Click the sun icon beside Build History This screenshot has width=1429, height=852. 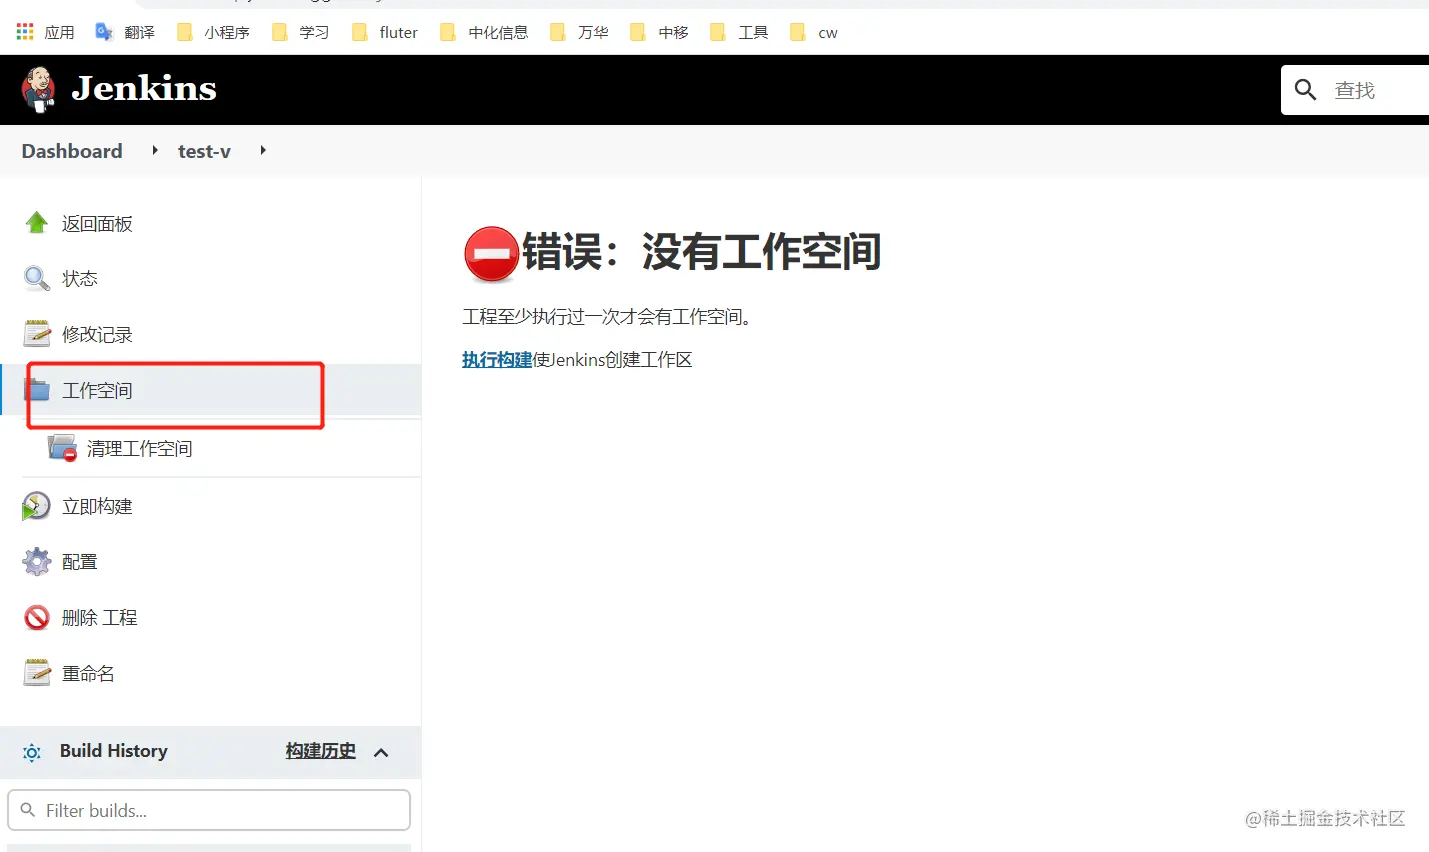(x=32, y=753)
